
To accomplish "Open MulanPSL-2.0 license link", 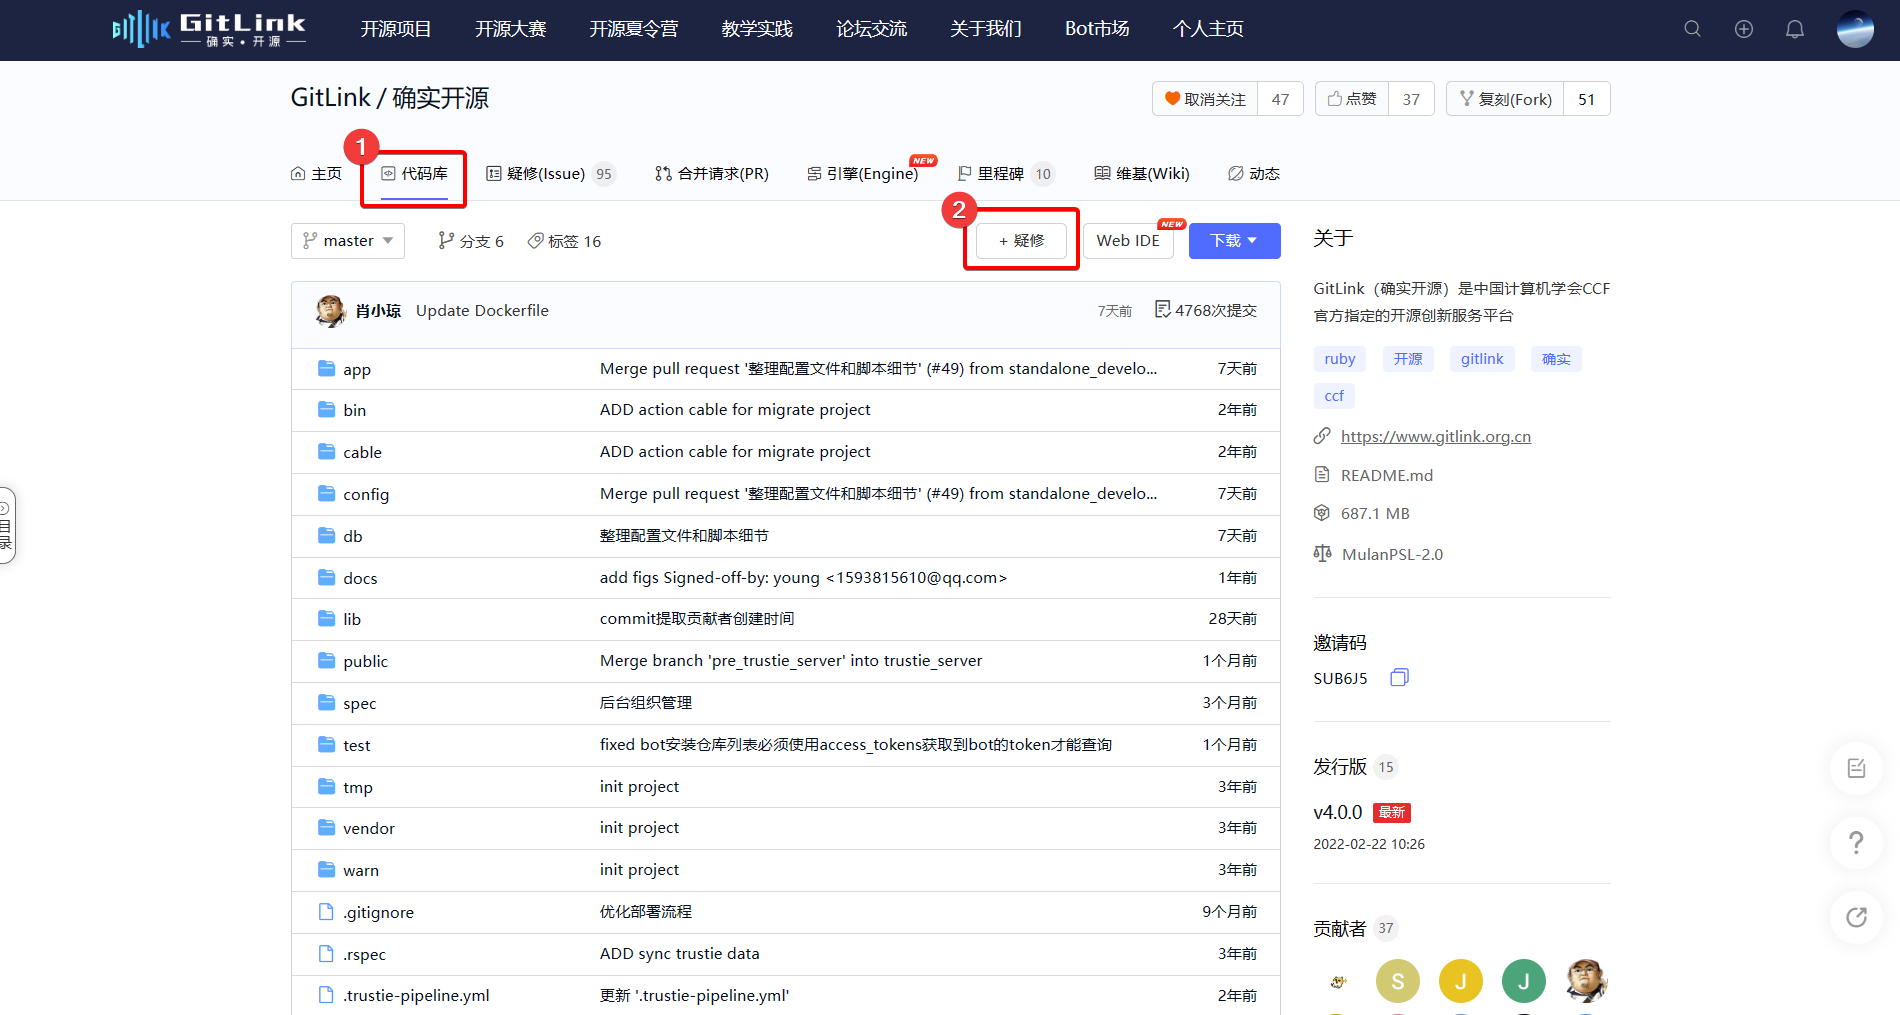I will (x=1391, y=554).
